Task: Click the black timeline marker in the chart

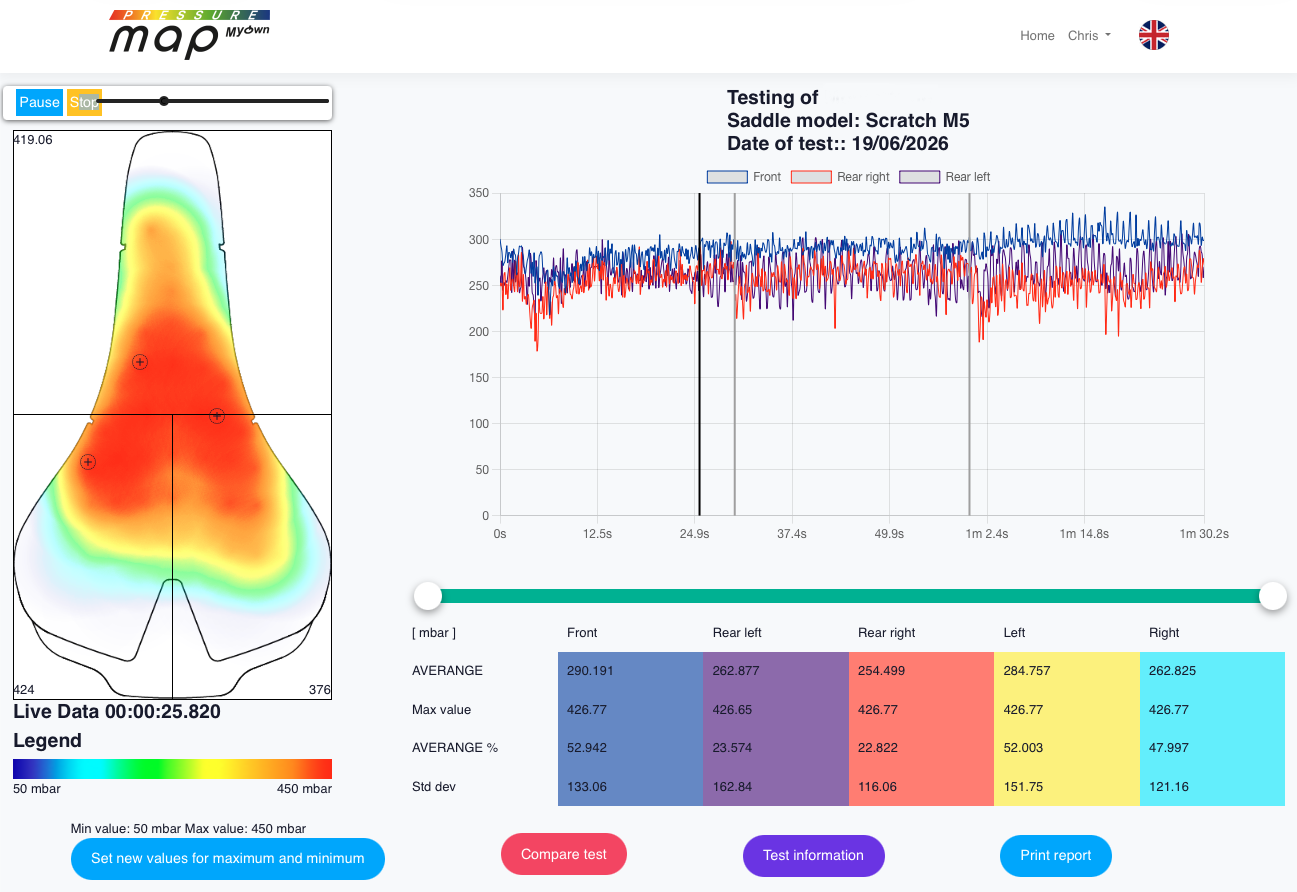Action: point(699,354)
